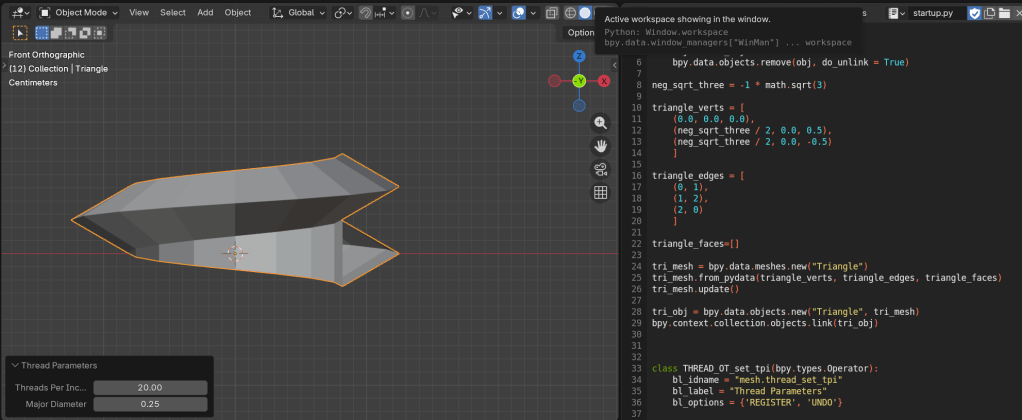This screenshot has width=1022, height=420.
Task: Click the select box tool icon
Action: click(21, 33)
